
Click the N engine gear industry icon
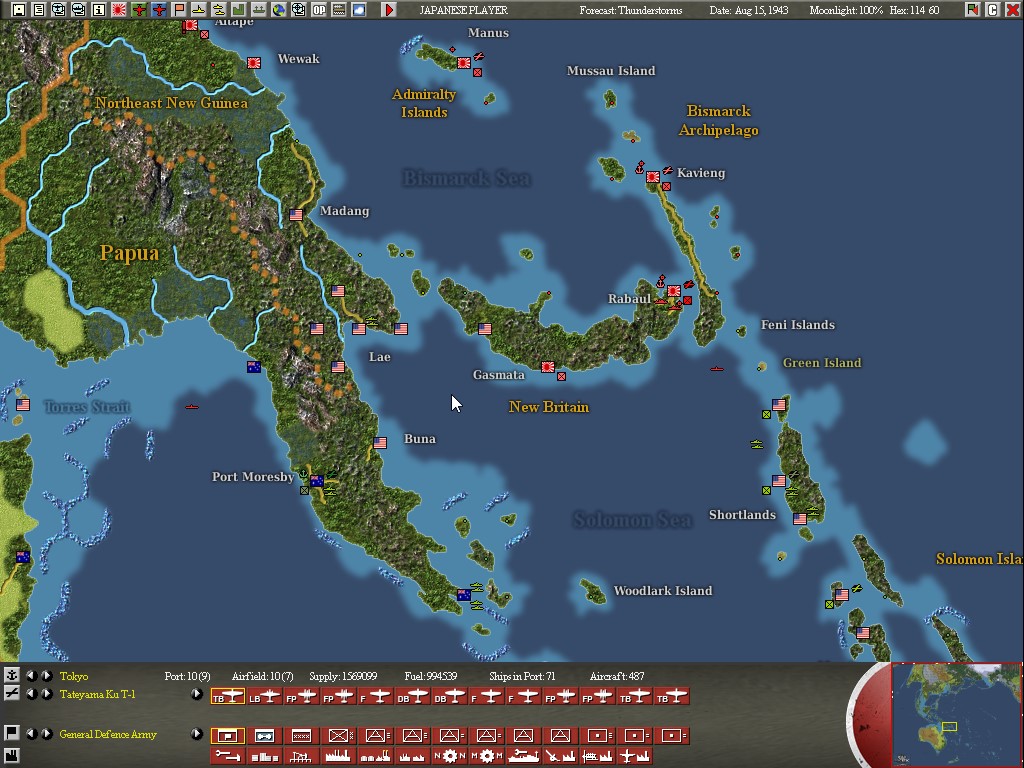449,756
